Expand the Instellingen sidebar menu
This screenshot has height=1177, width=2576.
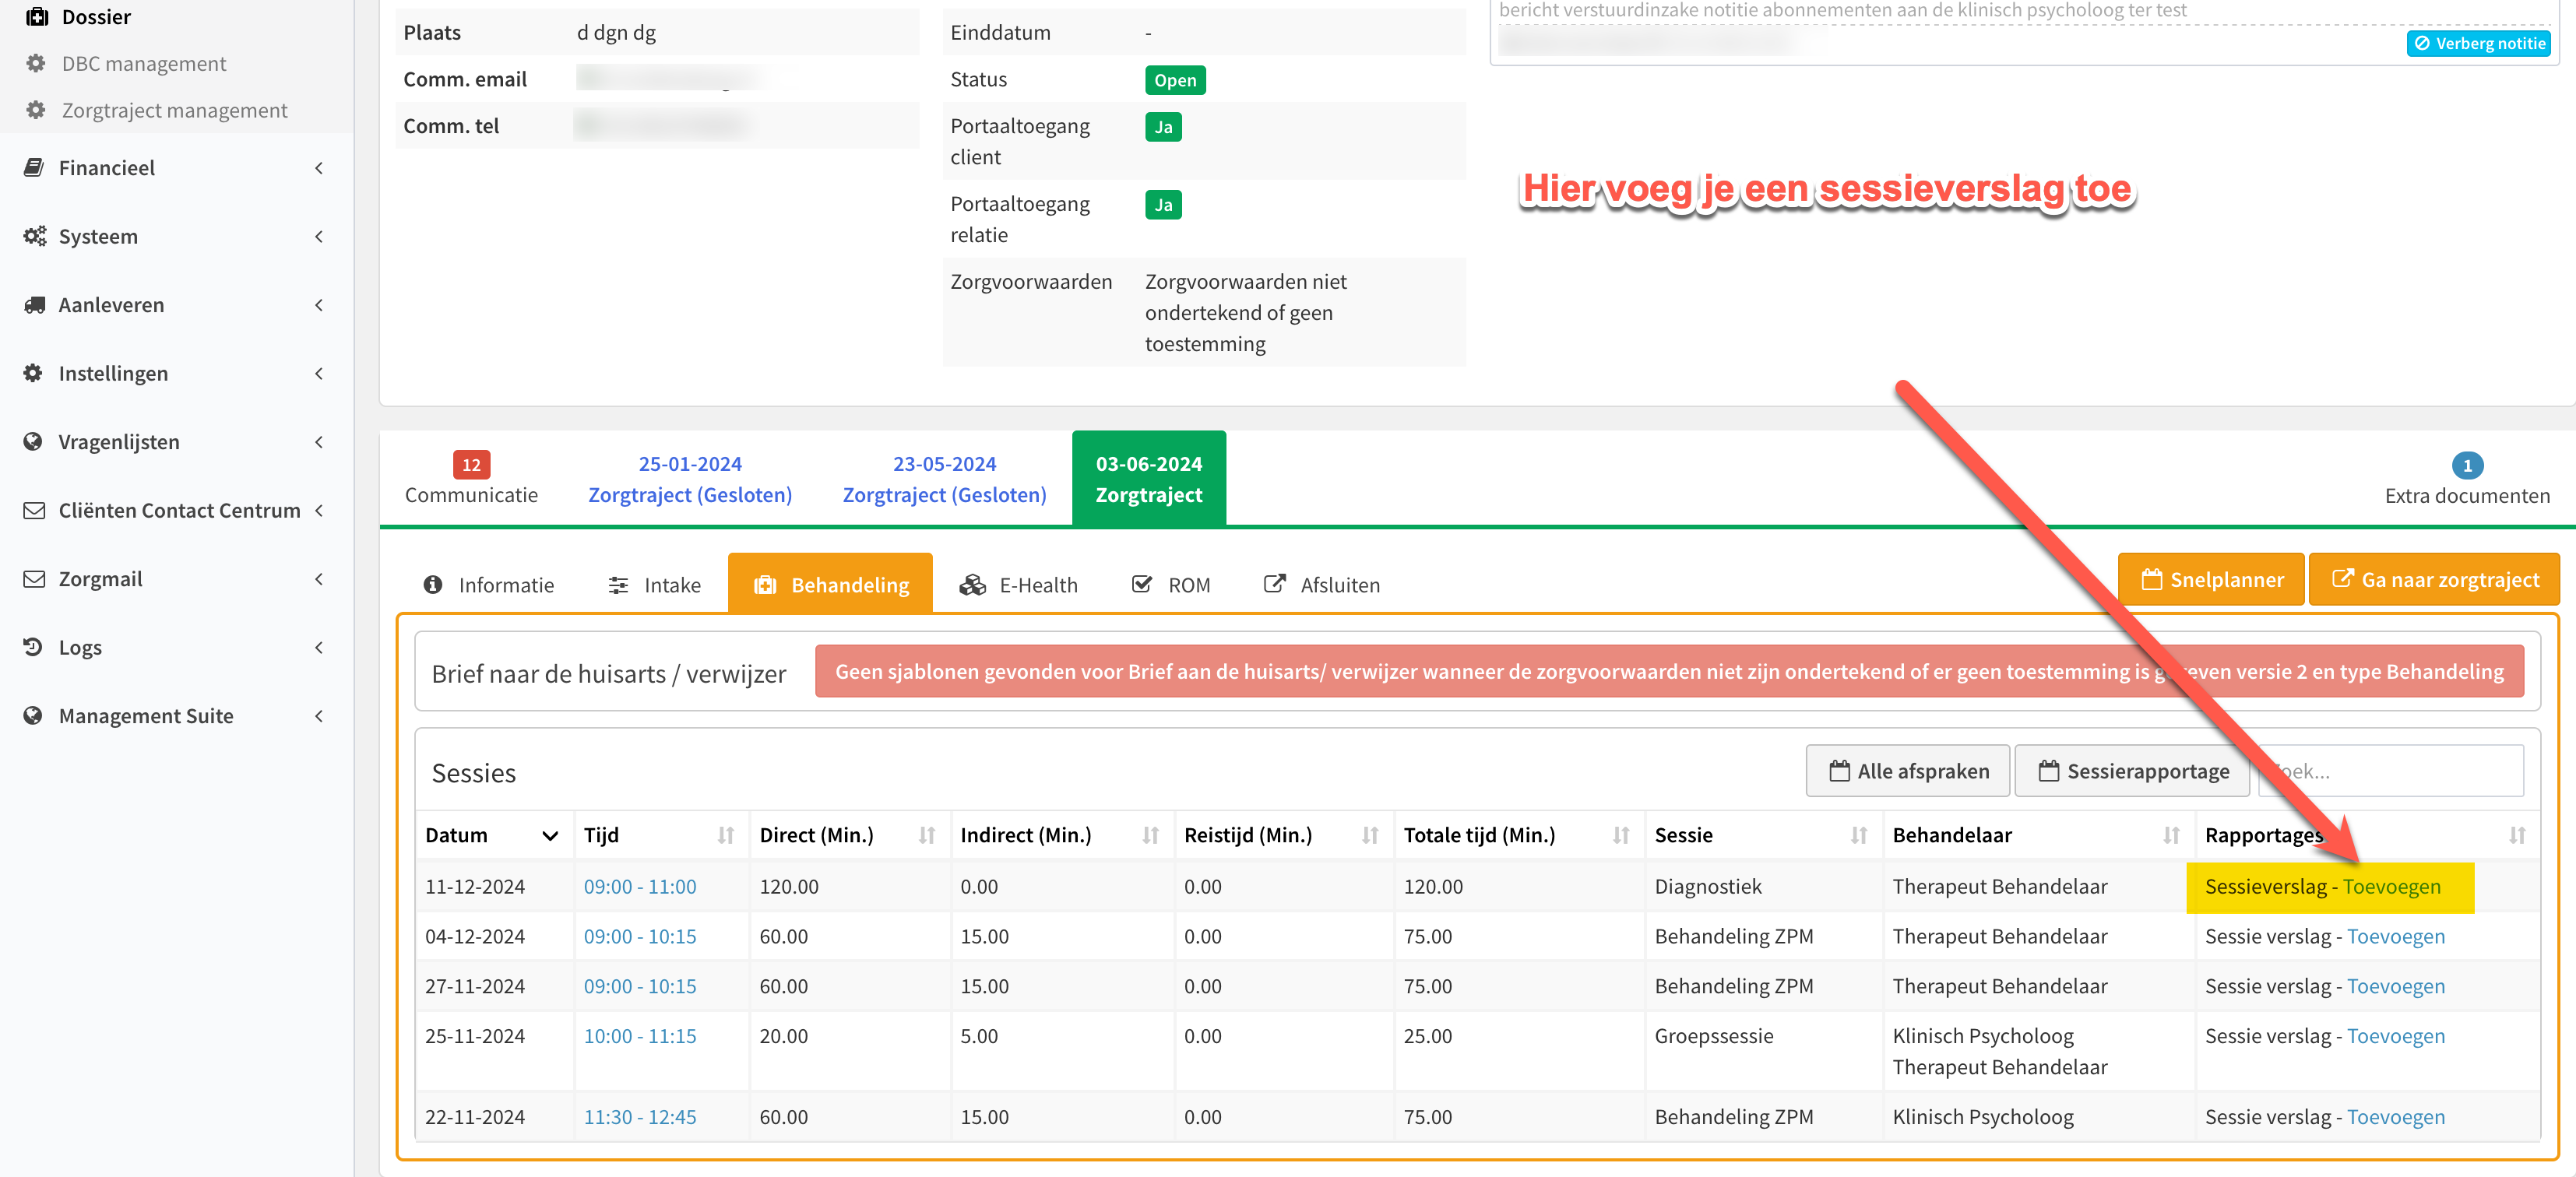[x=319, y=374]
